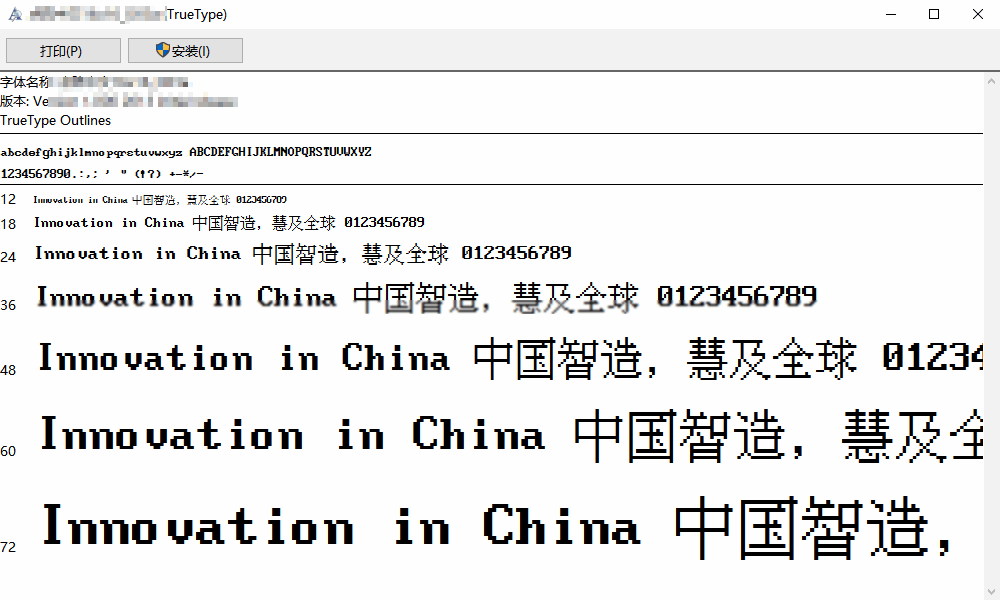Click the 'TrueType Outlines' text line

[x=55, y=121]
